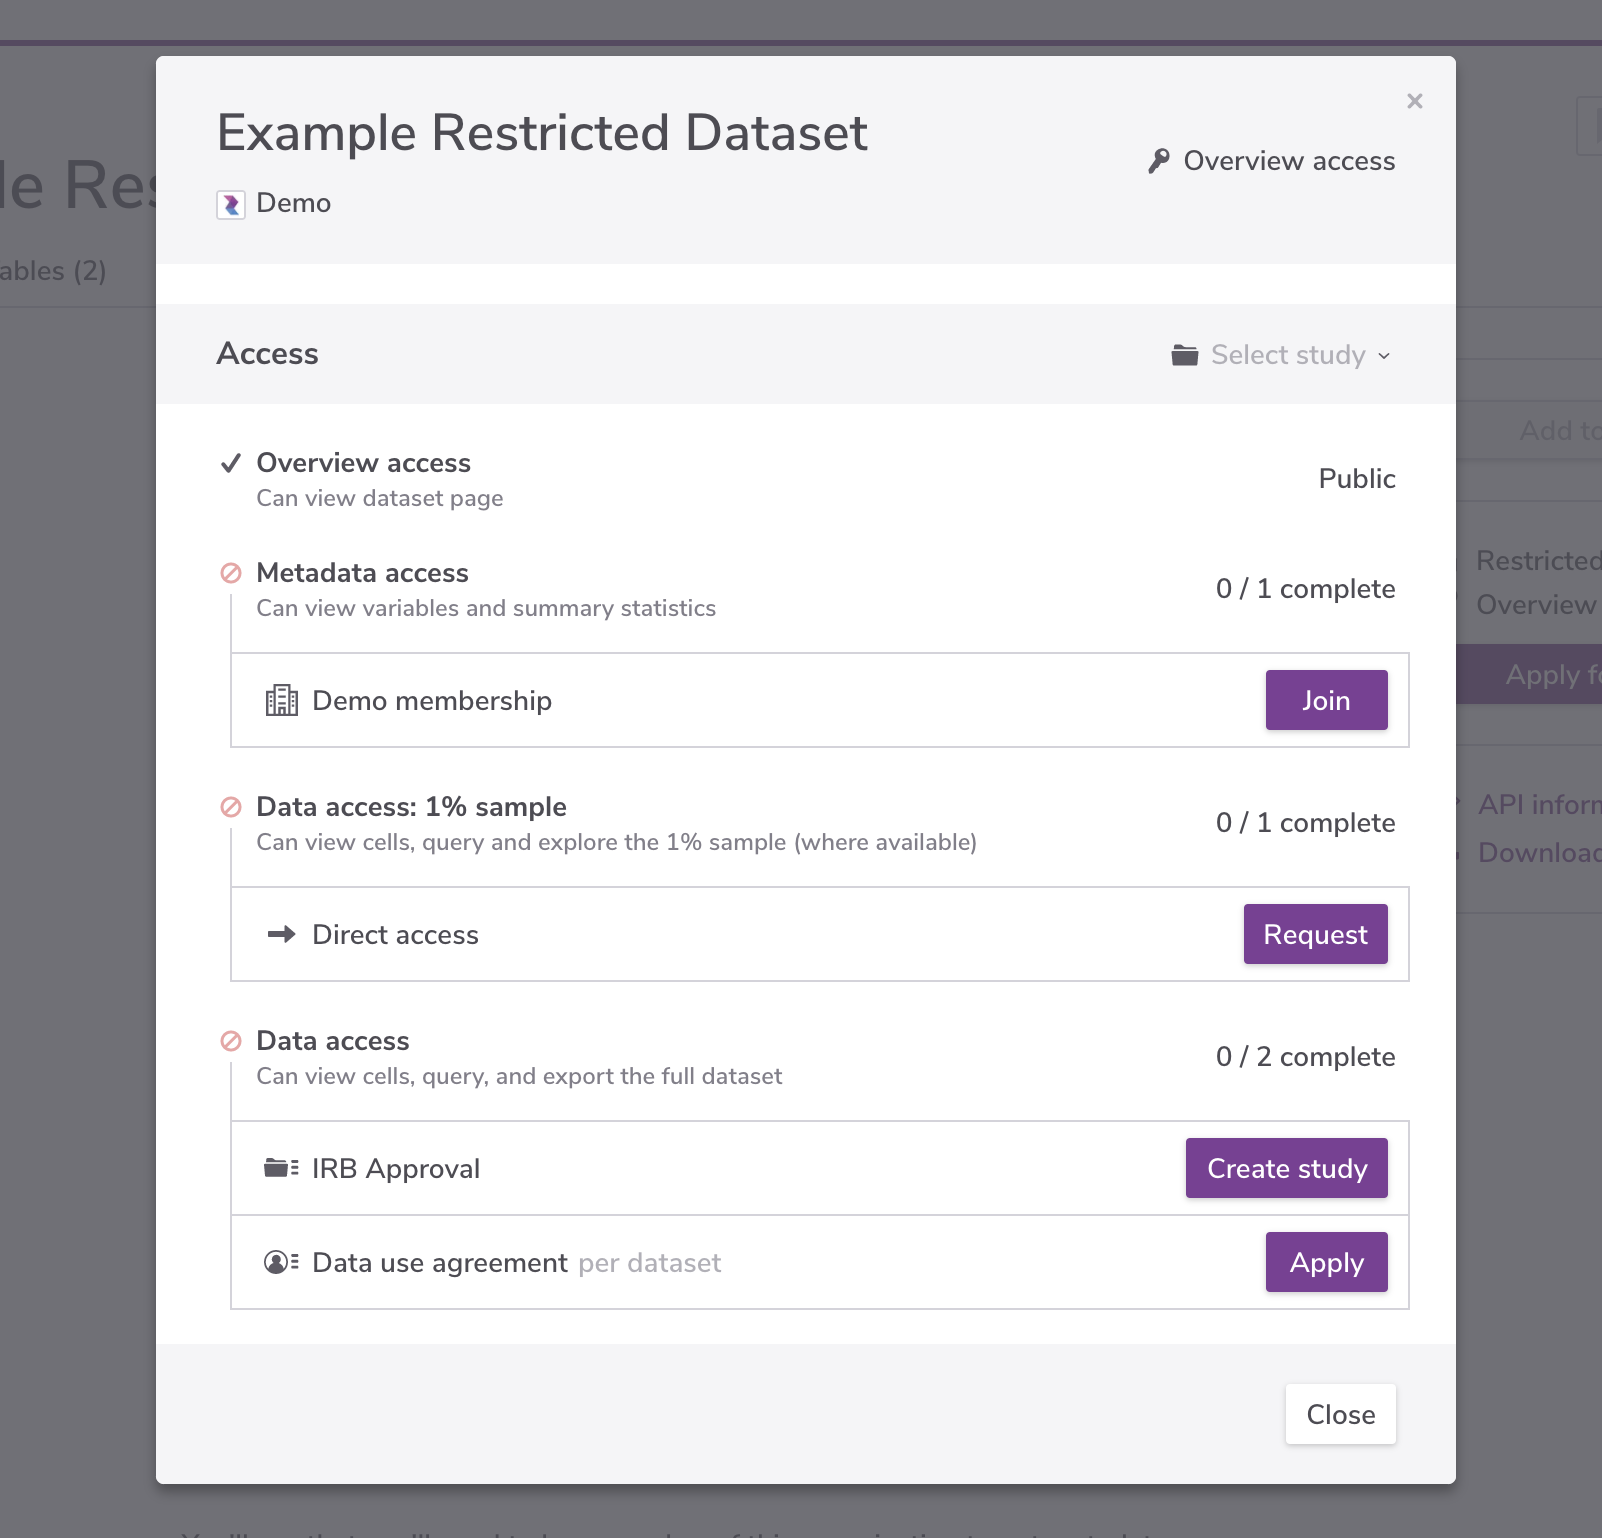Image resolution: width=1602 pixels, height=1538 pixels.
Task: Click the chevron beside Select study
Action: (1384, 356)
